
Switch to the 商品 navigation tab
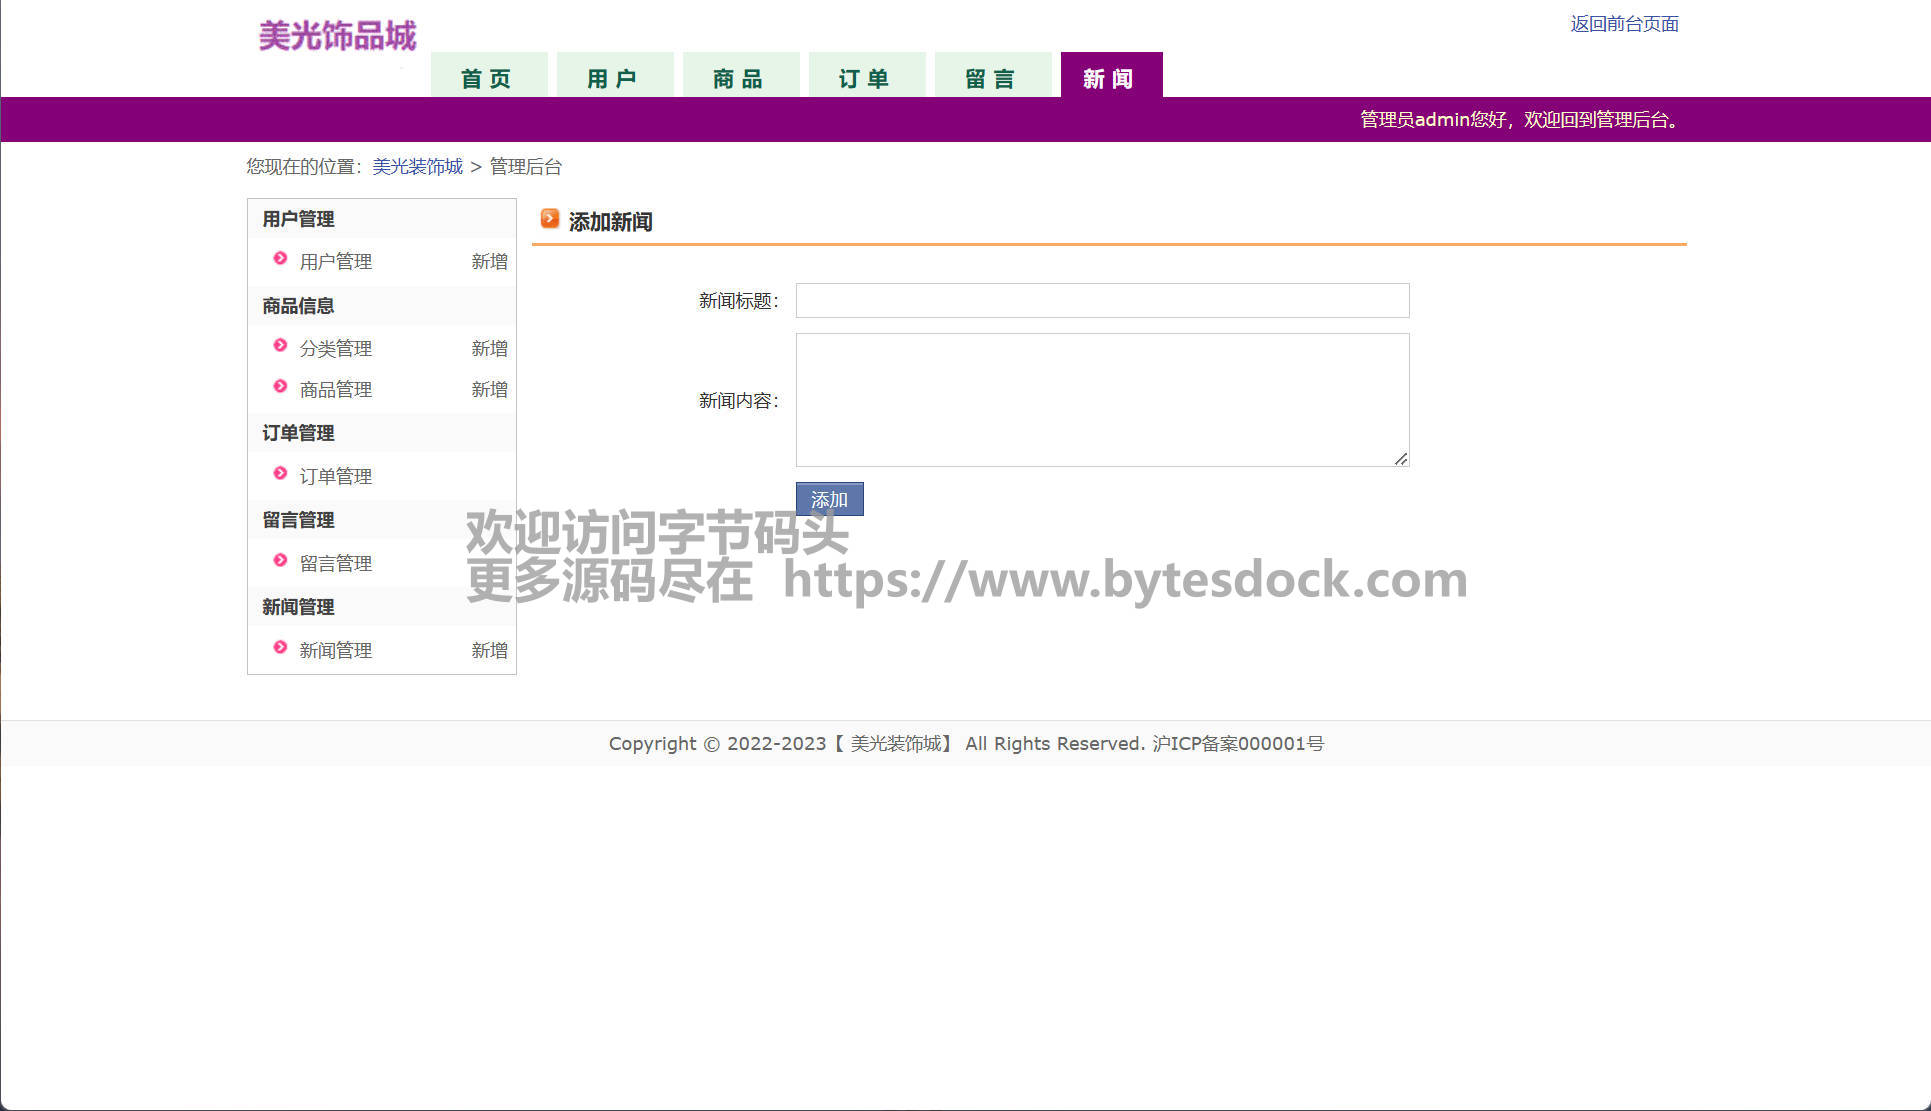tap(740, 78)
